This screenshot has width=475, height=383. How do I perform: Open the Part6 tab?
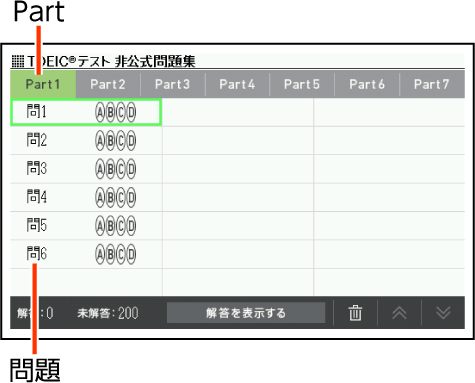(367, 84)
